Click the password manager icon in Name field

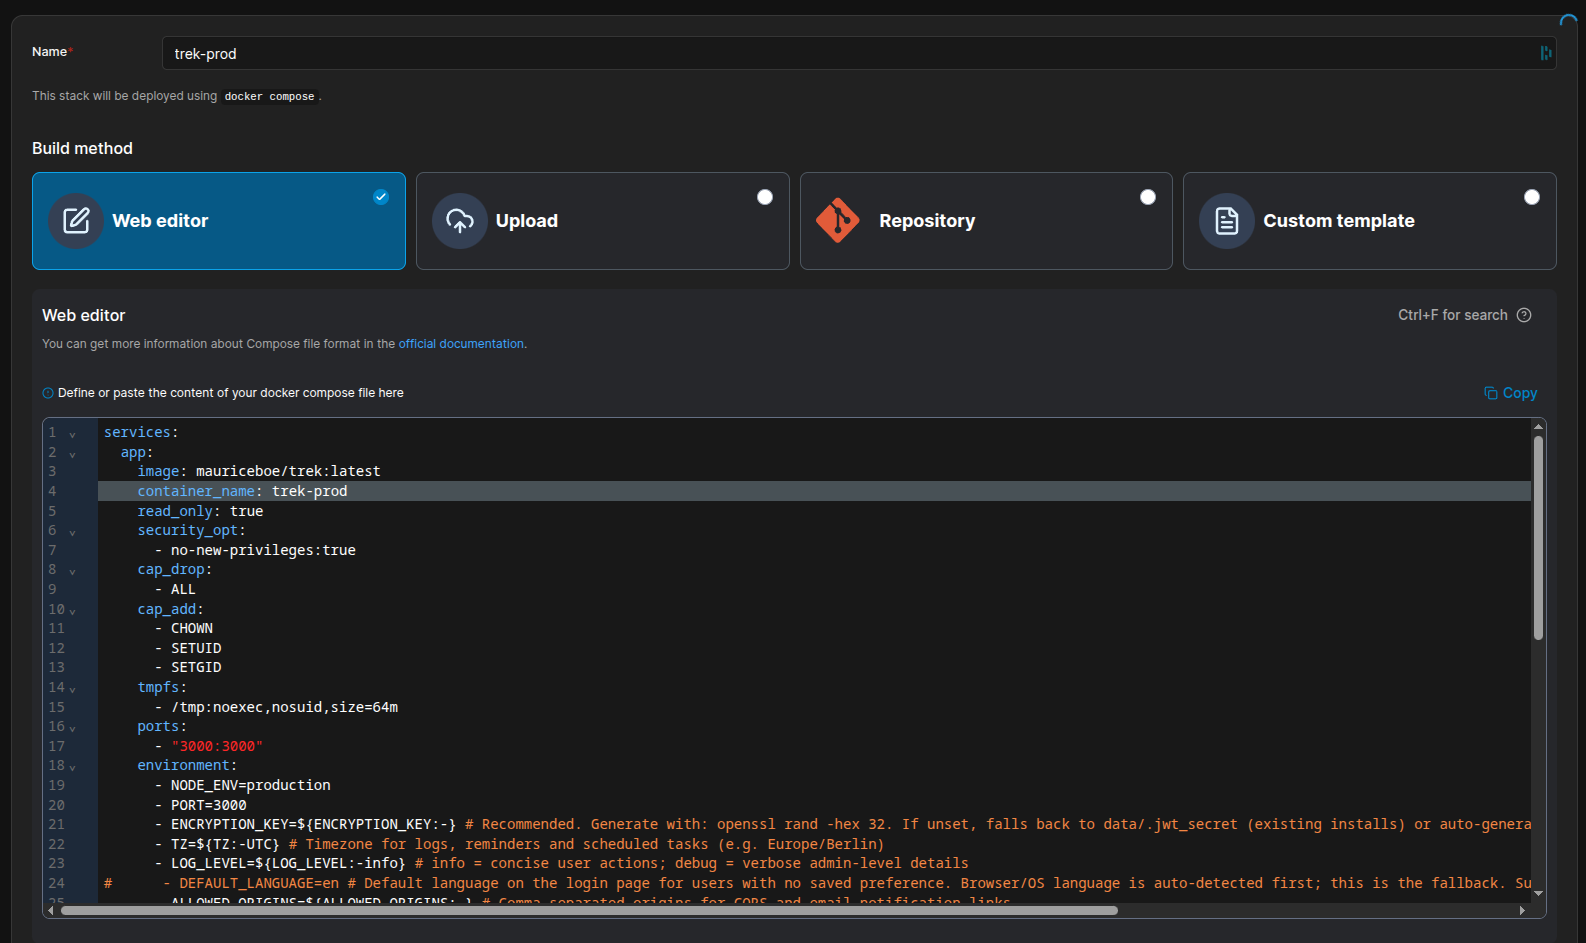[x=1546, y=53]
